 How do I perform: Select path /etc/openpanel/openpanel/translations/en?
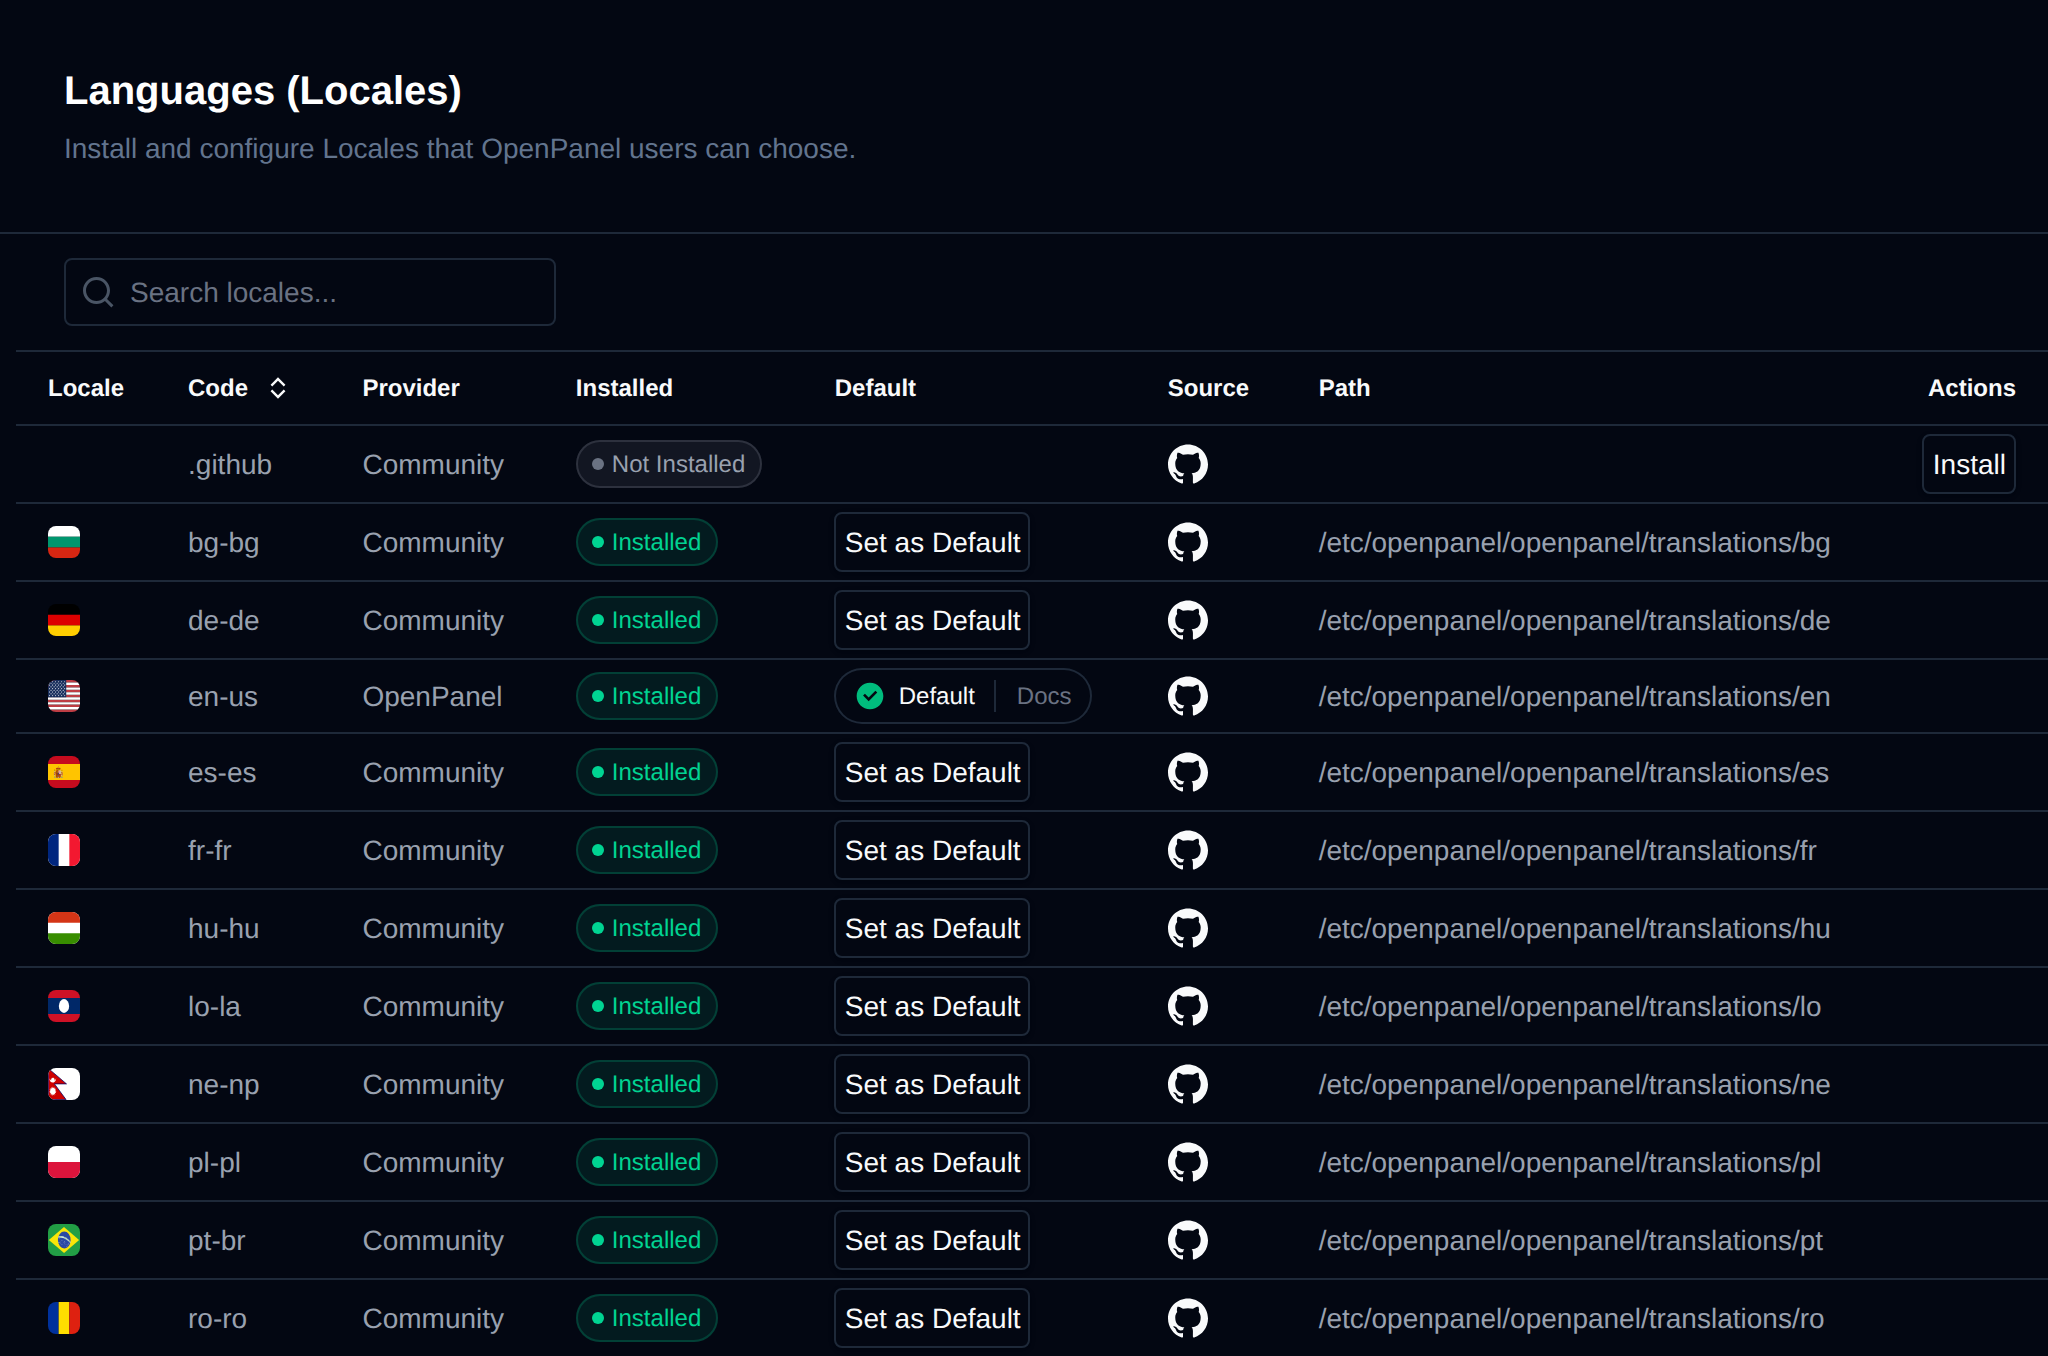[x=1574, y=696]
